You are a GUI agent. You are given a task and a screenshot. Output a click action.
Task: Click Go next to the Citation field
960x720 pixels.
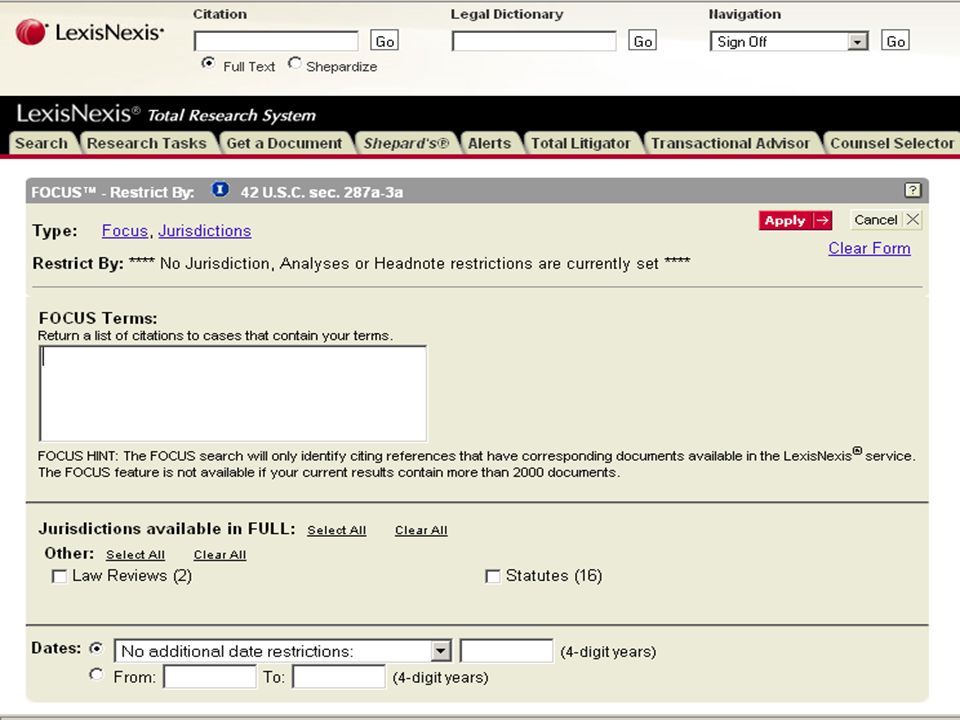[384, 41]
